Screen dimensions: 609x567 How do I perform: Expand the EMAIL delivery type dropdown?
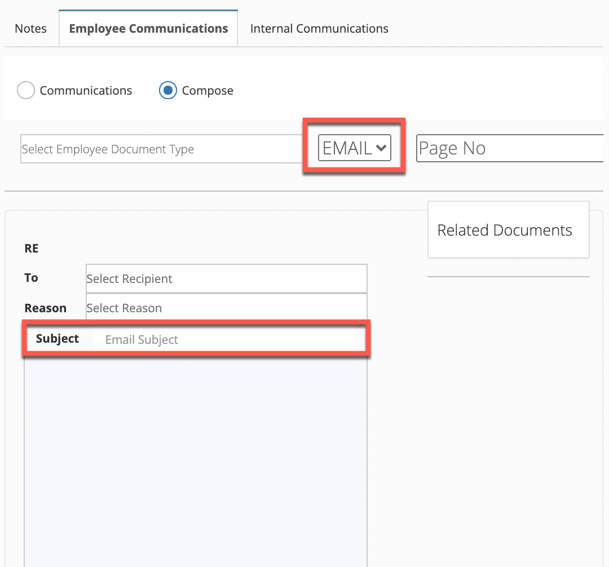pos(354,148)
